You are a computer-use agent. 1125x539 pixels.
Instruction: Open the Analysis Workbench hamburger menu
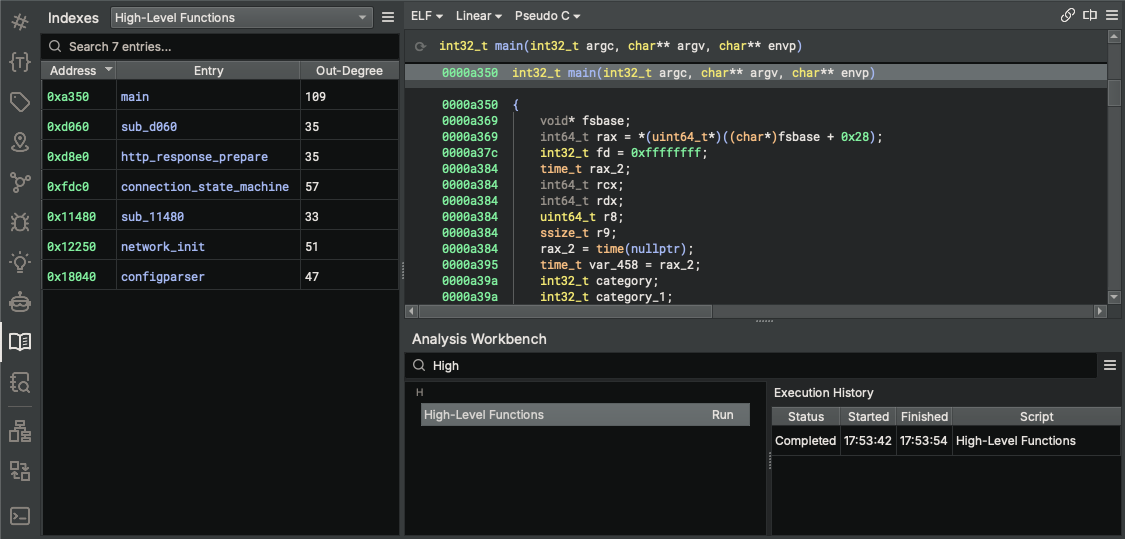tap(1110, 365)
